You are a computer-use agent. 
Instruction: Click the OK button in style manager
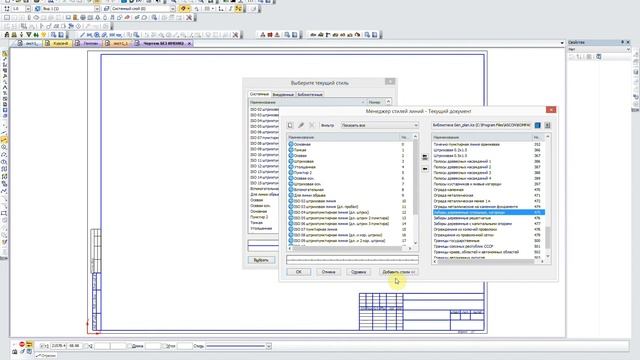[299, 272]
